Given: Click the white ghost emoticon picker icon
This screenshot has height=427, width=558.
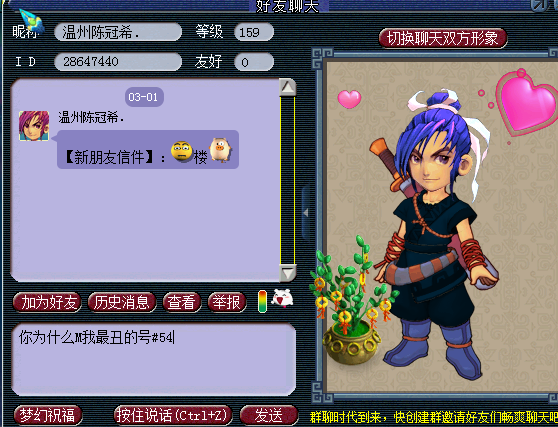Looking at the screenshot, I should click(282, 299).
